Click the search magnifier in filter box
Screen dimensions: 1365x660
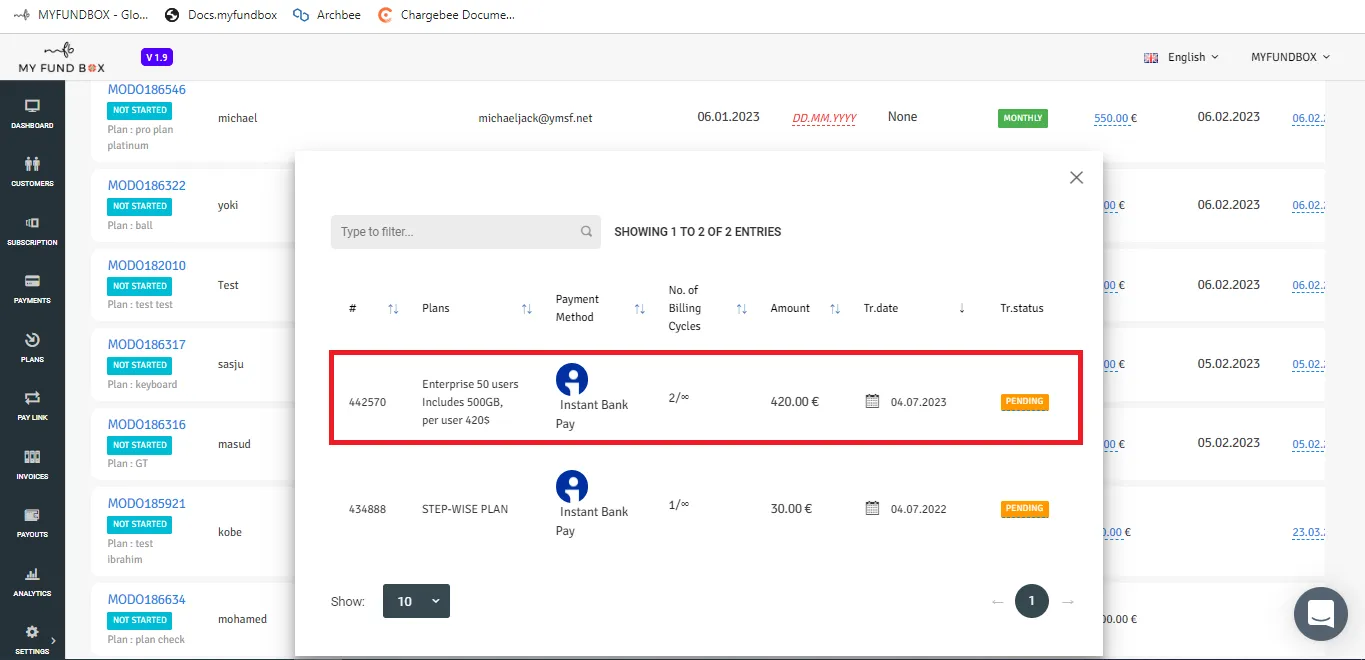[x=586, y=232]
